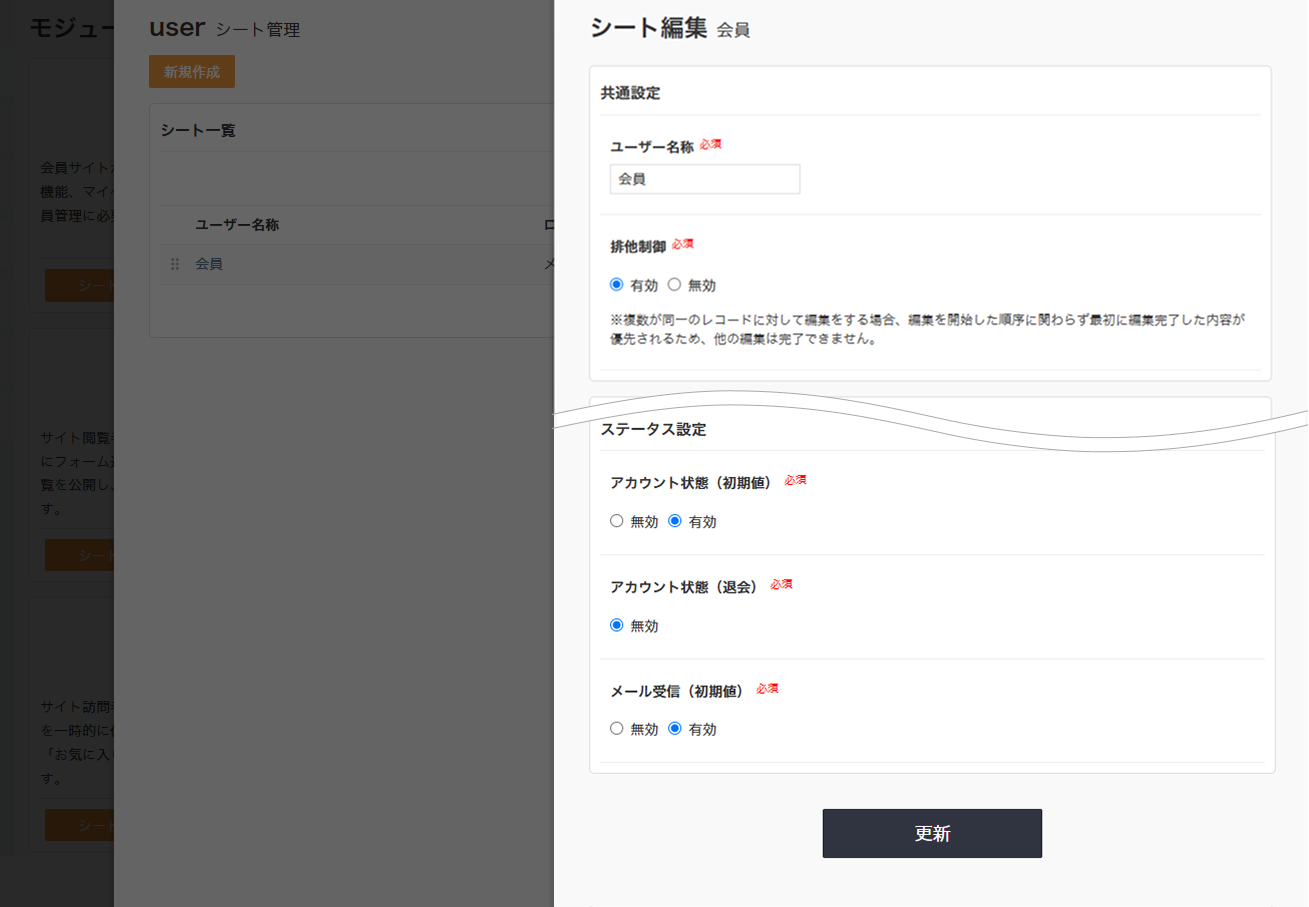Choose 無効 under アカウント状態（退会）
This screenshot has height=907, width=1309.
coord(617,625)
